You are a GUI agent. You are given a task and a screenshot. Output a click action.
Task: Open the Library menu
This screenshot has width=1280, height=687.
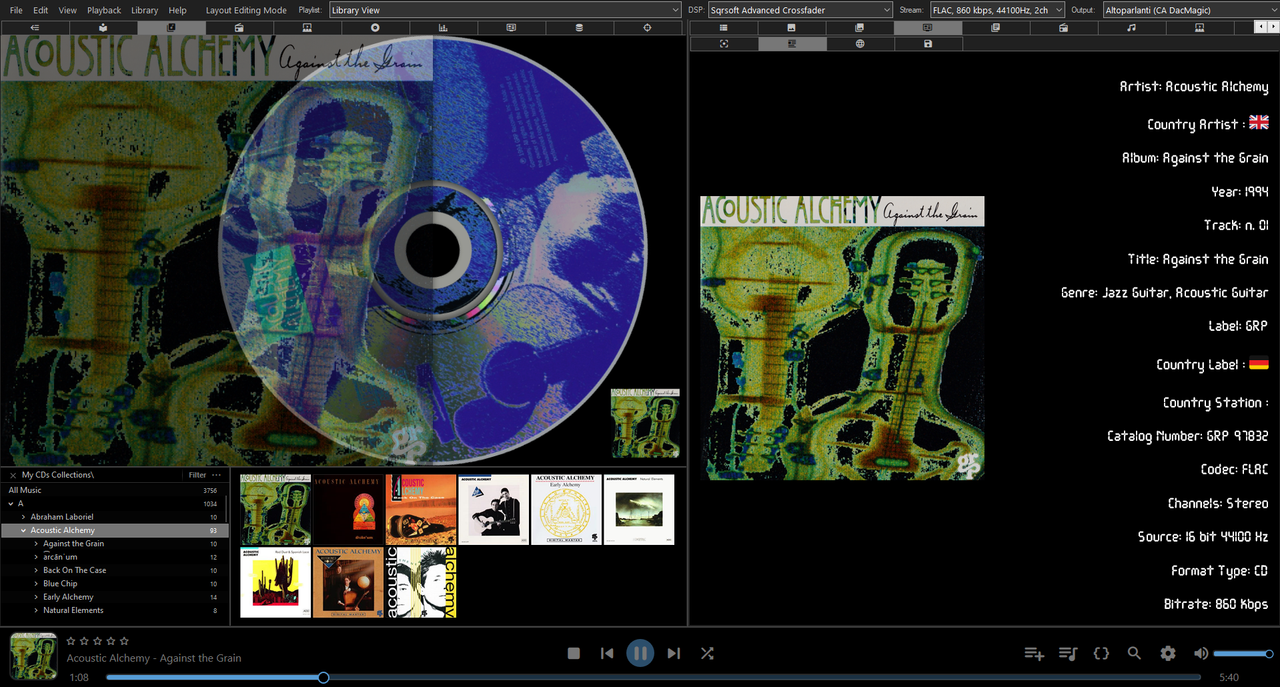coord(145,10)
